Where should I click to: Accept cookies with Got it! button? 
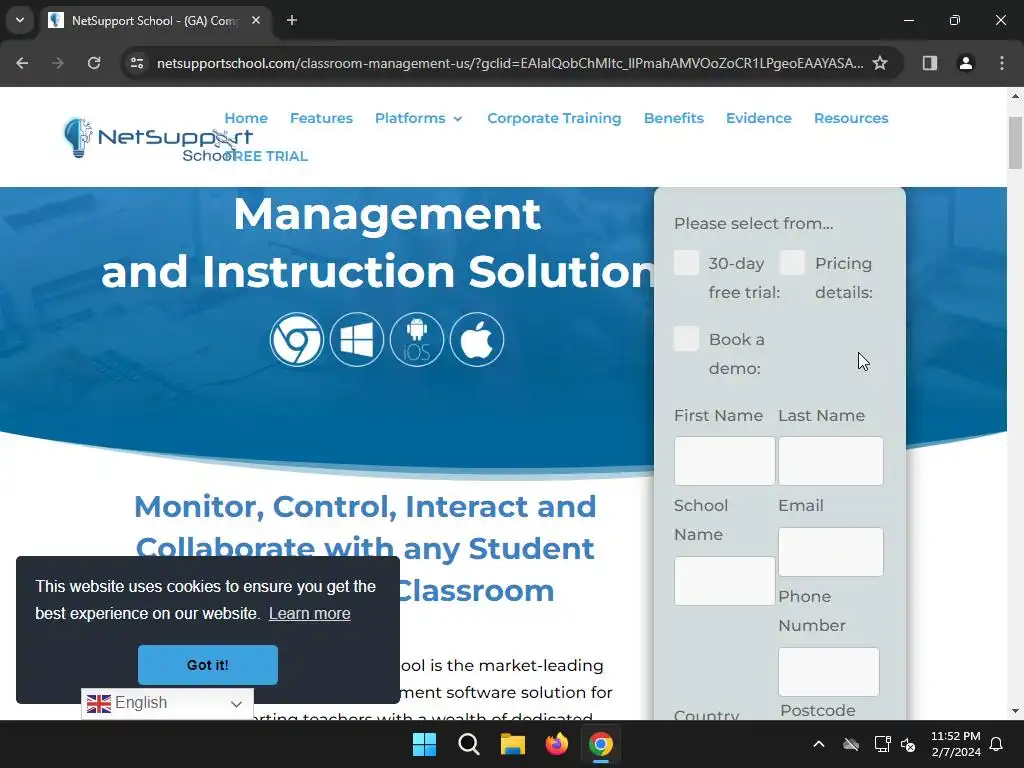[x=208, y=665]
